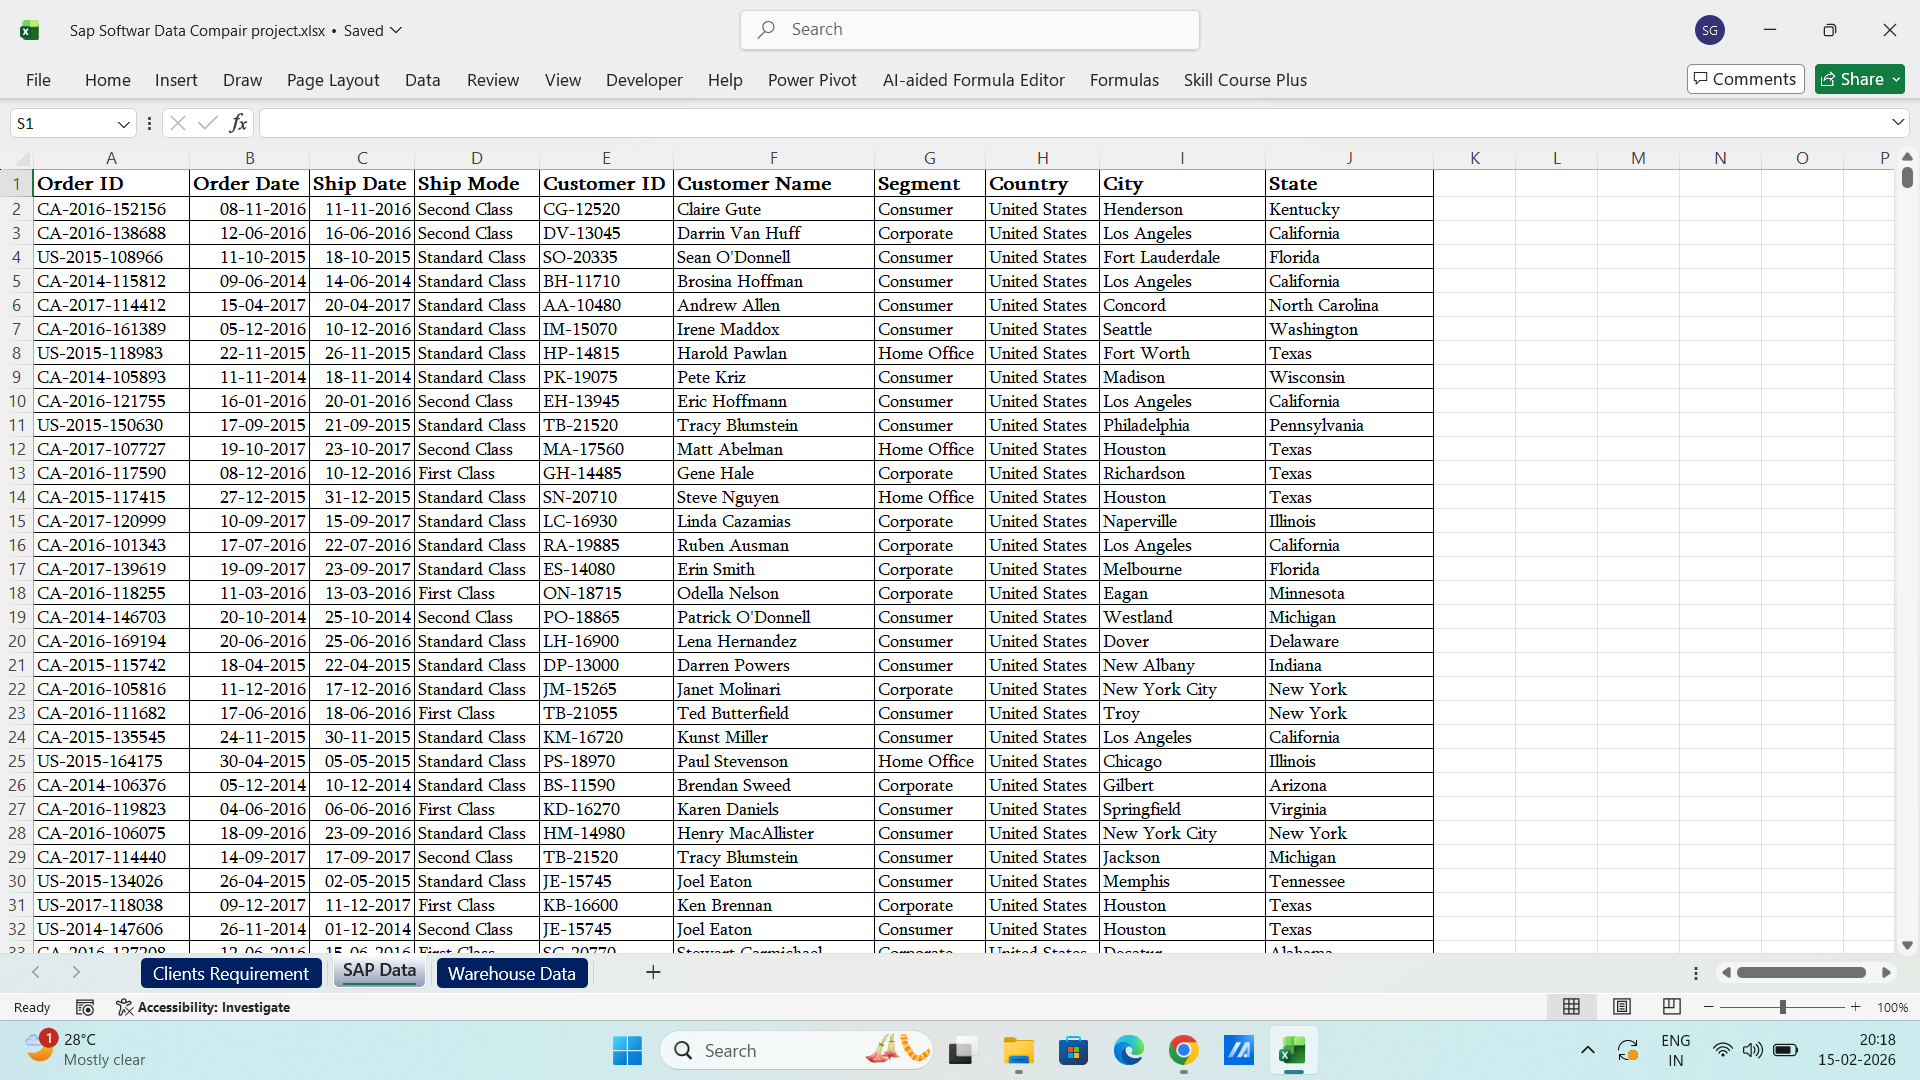Switch to Page Break Preview view

[1671, 1007]
